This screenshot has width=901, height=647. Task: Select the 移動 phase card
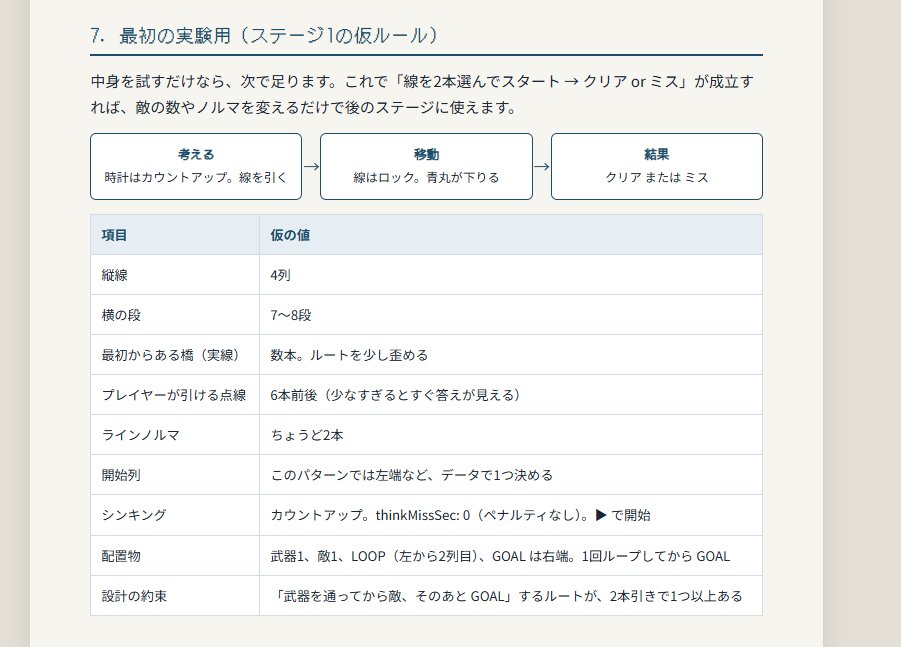[426, 167]
